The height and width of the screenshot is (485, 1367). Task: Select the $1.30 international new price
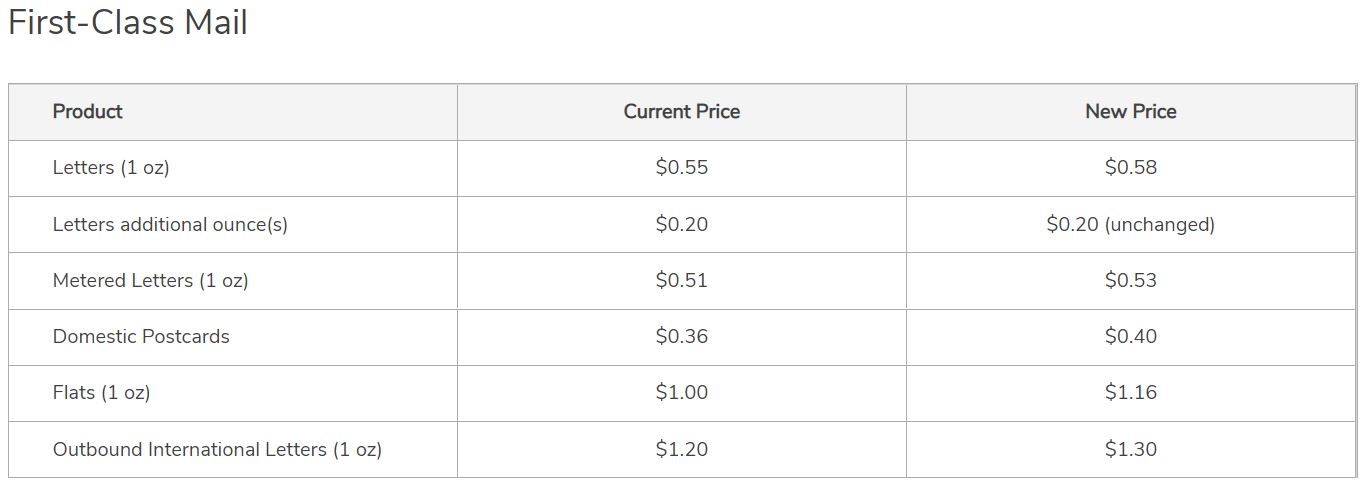tap(1131, 449)
